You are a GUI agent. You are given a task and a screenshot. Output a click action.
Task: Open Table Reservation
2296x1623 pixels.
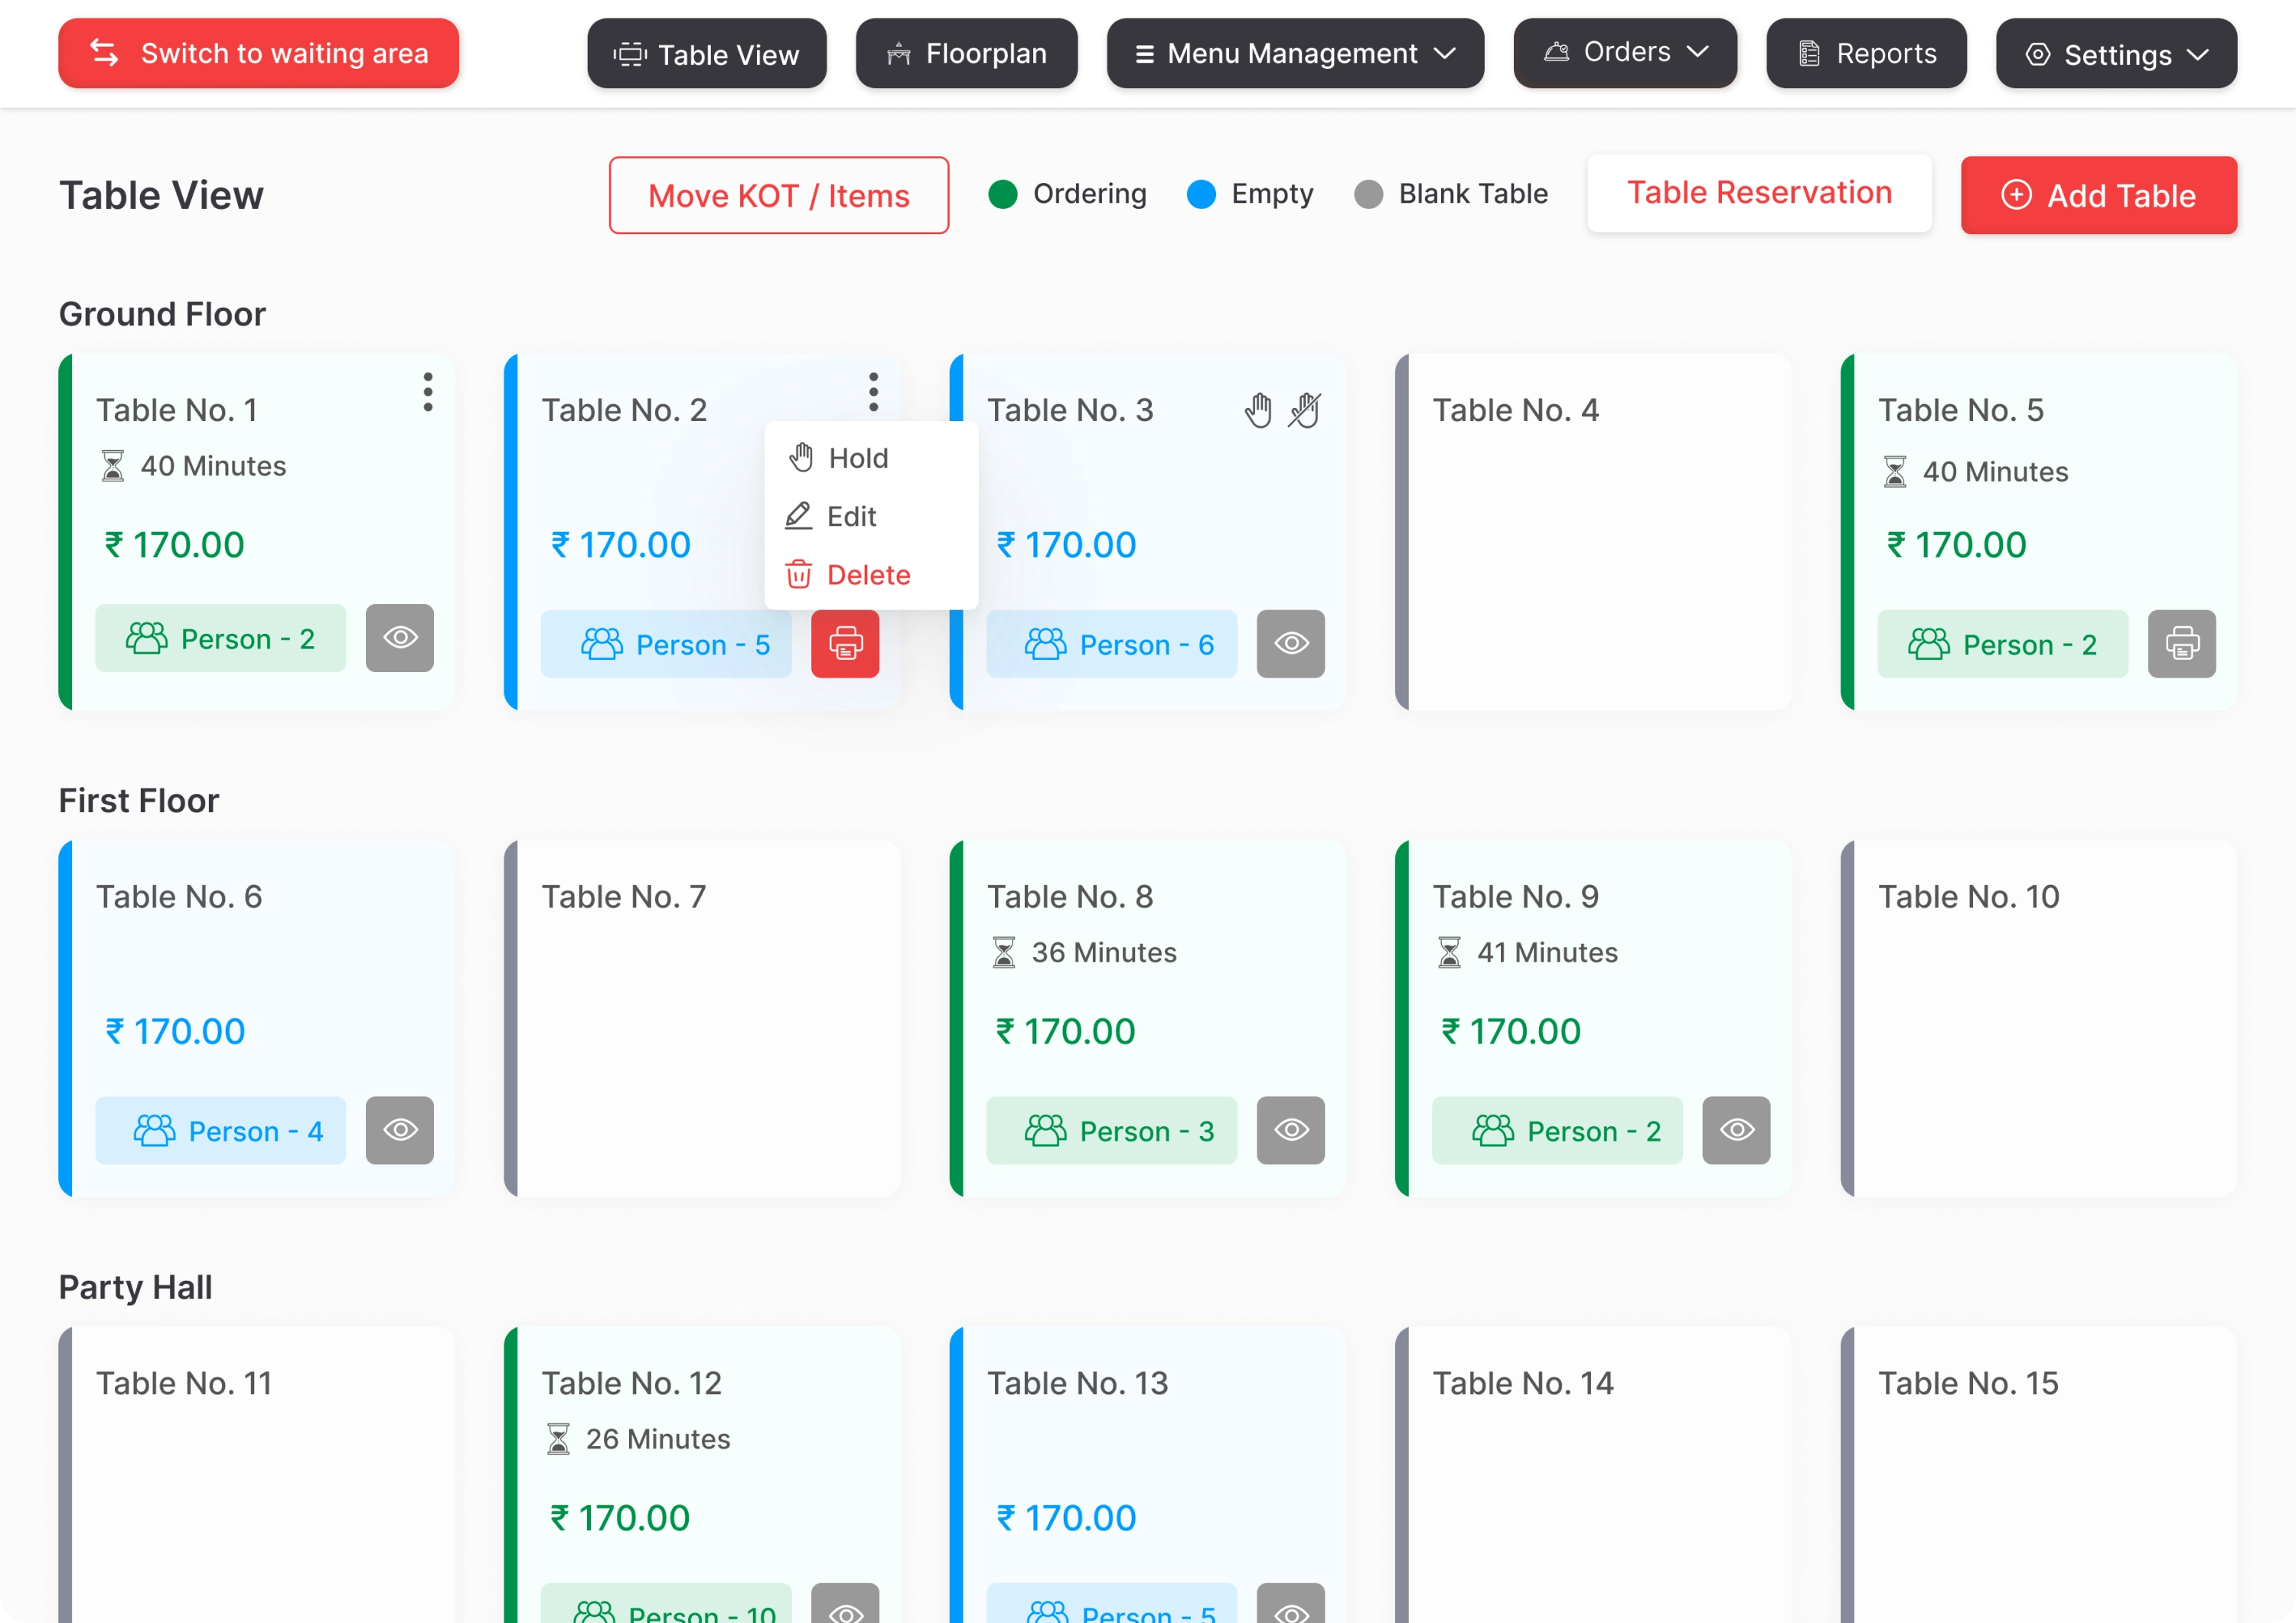[1759, 193]
